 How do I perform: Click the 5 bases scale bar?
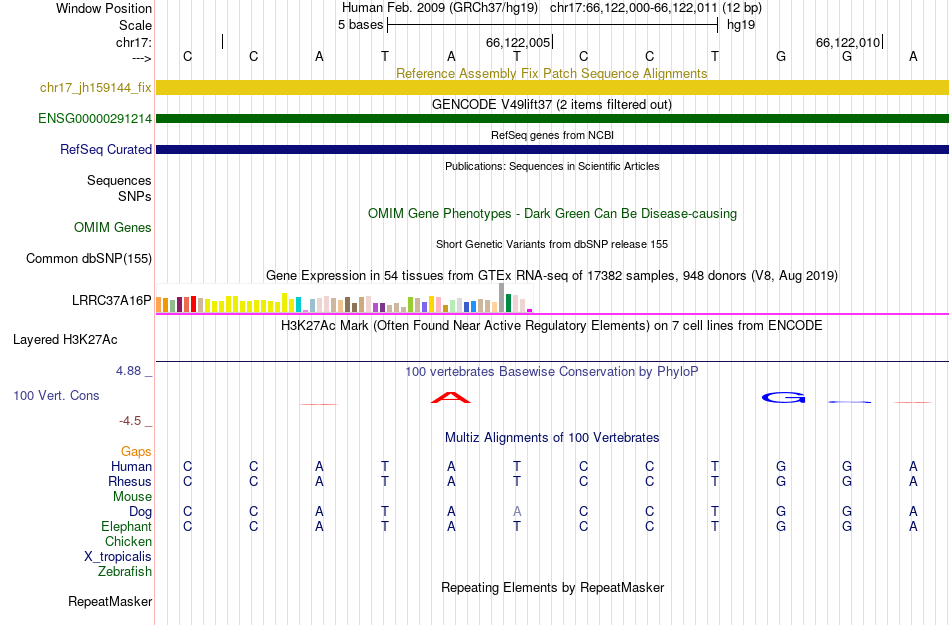pyautogui.click(x=552, y=25)
